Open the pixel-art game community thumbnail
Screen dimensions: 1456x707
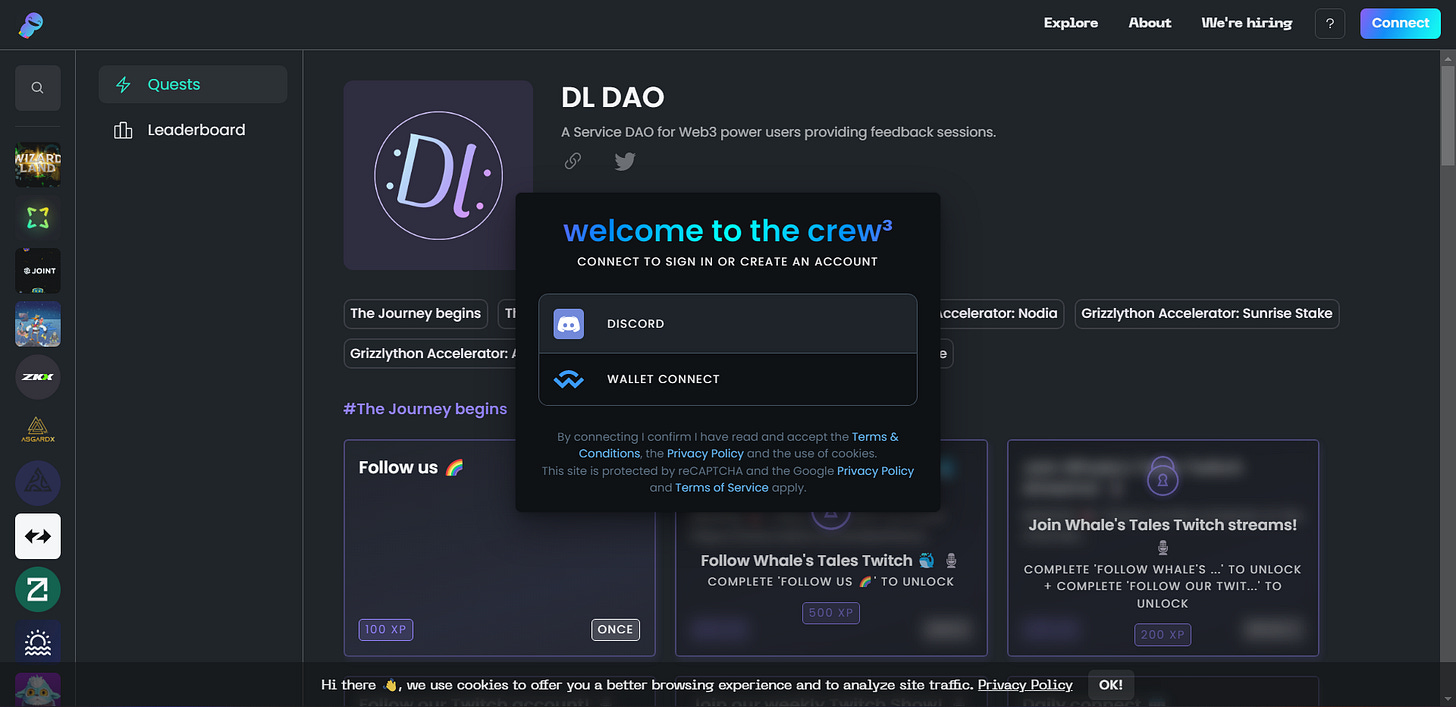point(38,324)
